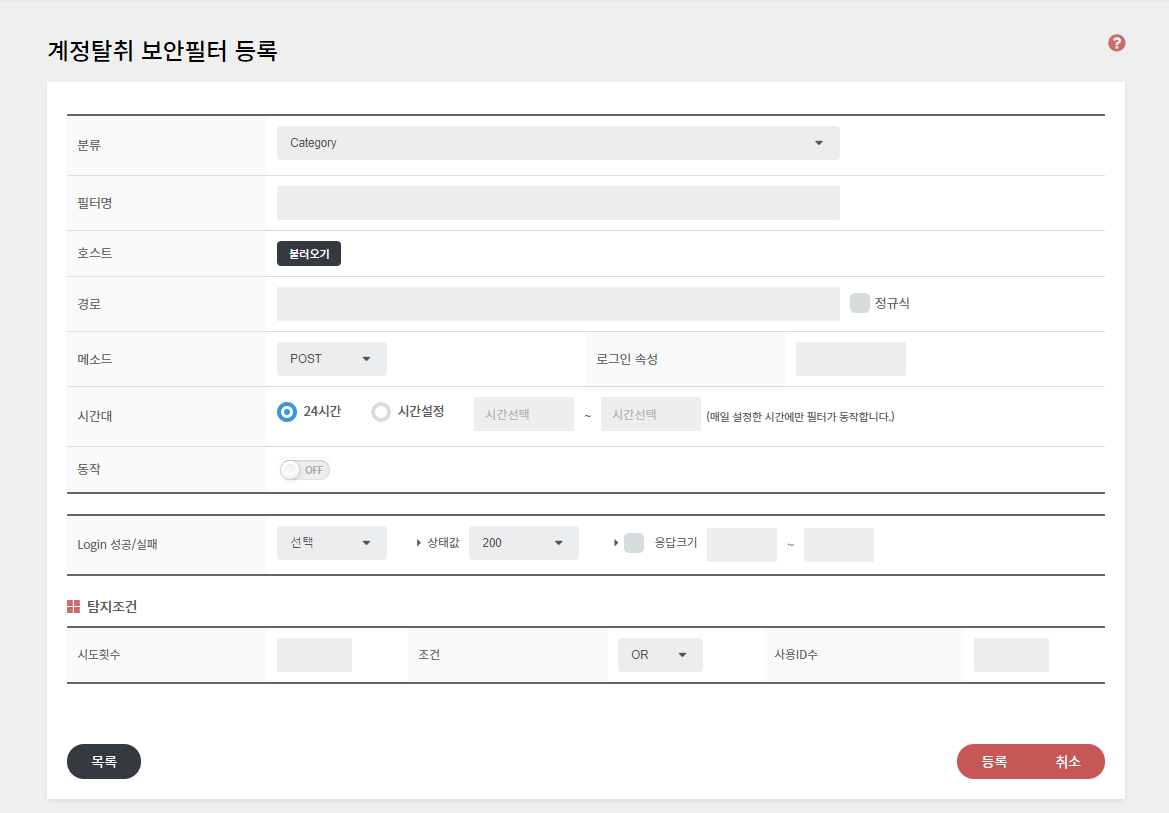Image resolution: width=1169 pixels, height=813 pixels.
Task: Open the 분류 Category dropdown
Action: point(557,143)
